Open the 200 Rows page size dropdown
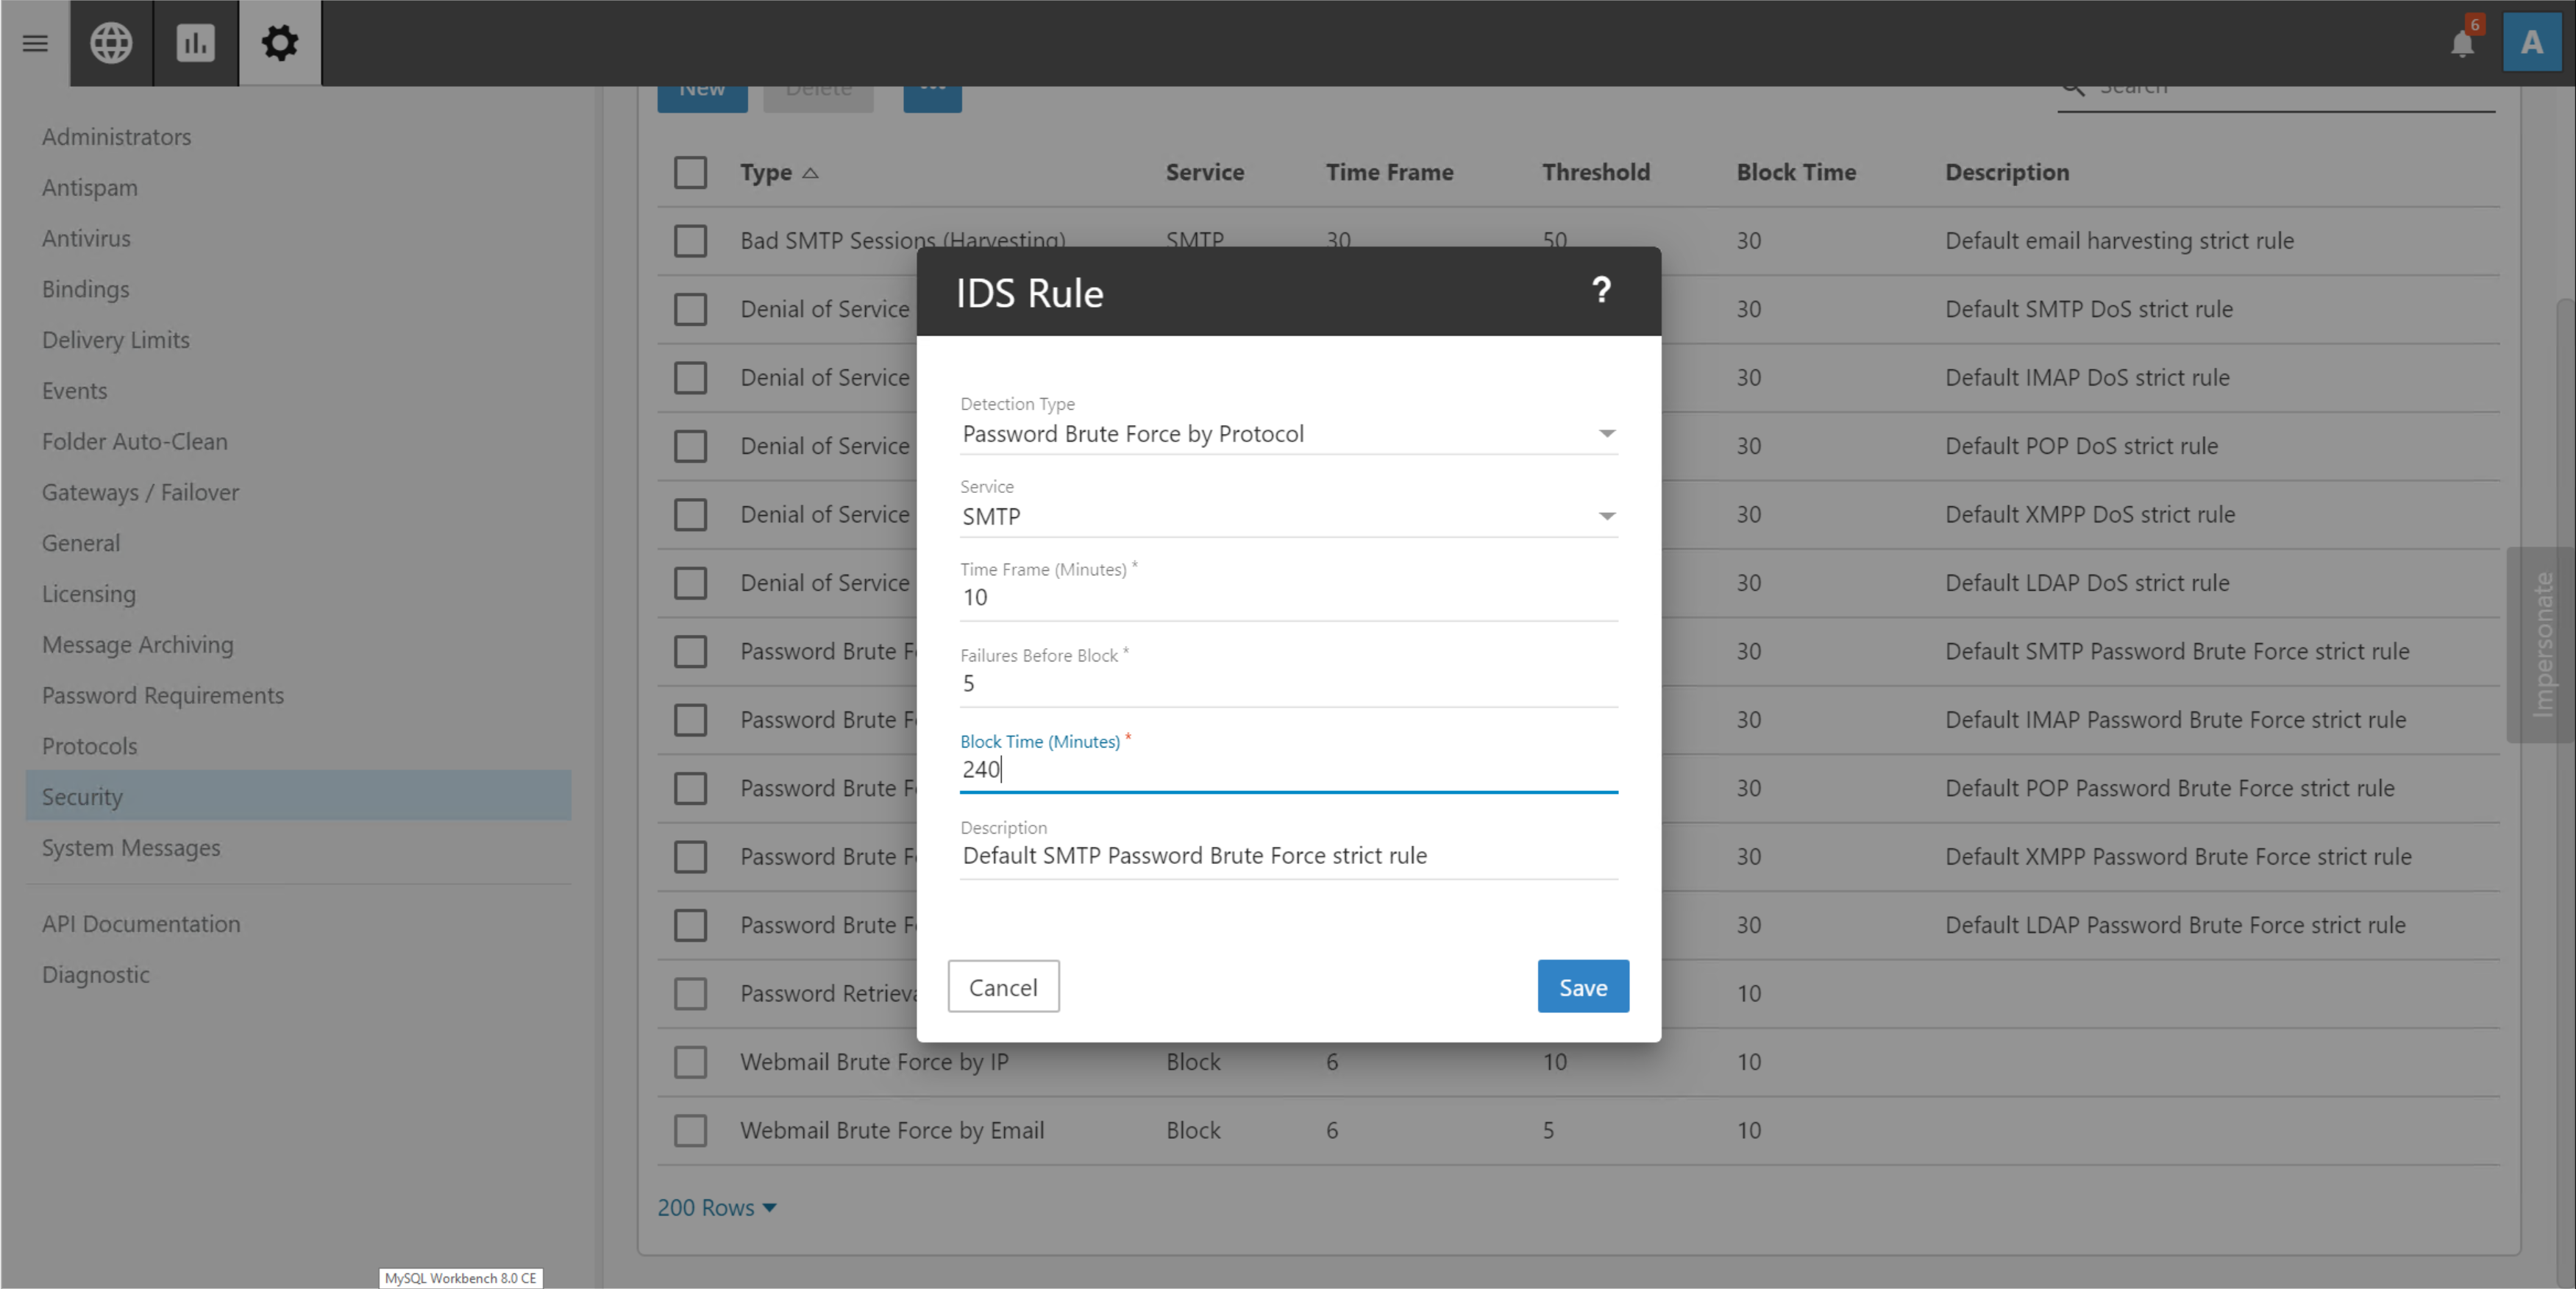The height and width of the screenshot is (1289, 2576). tap(717, 1207)
